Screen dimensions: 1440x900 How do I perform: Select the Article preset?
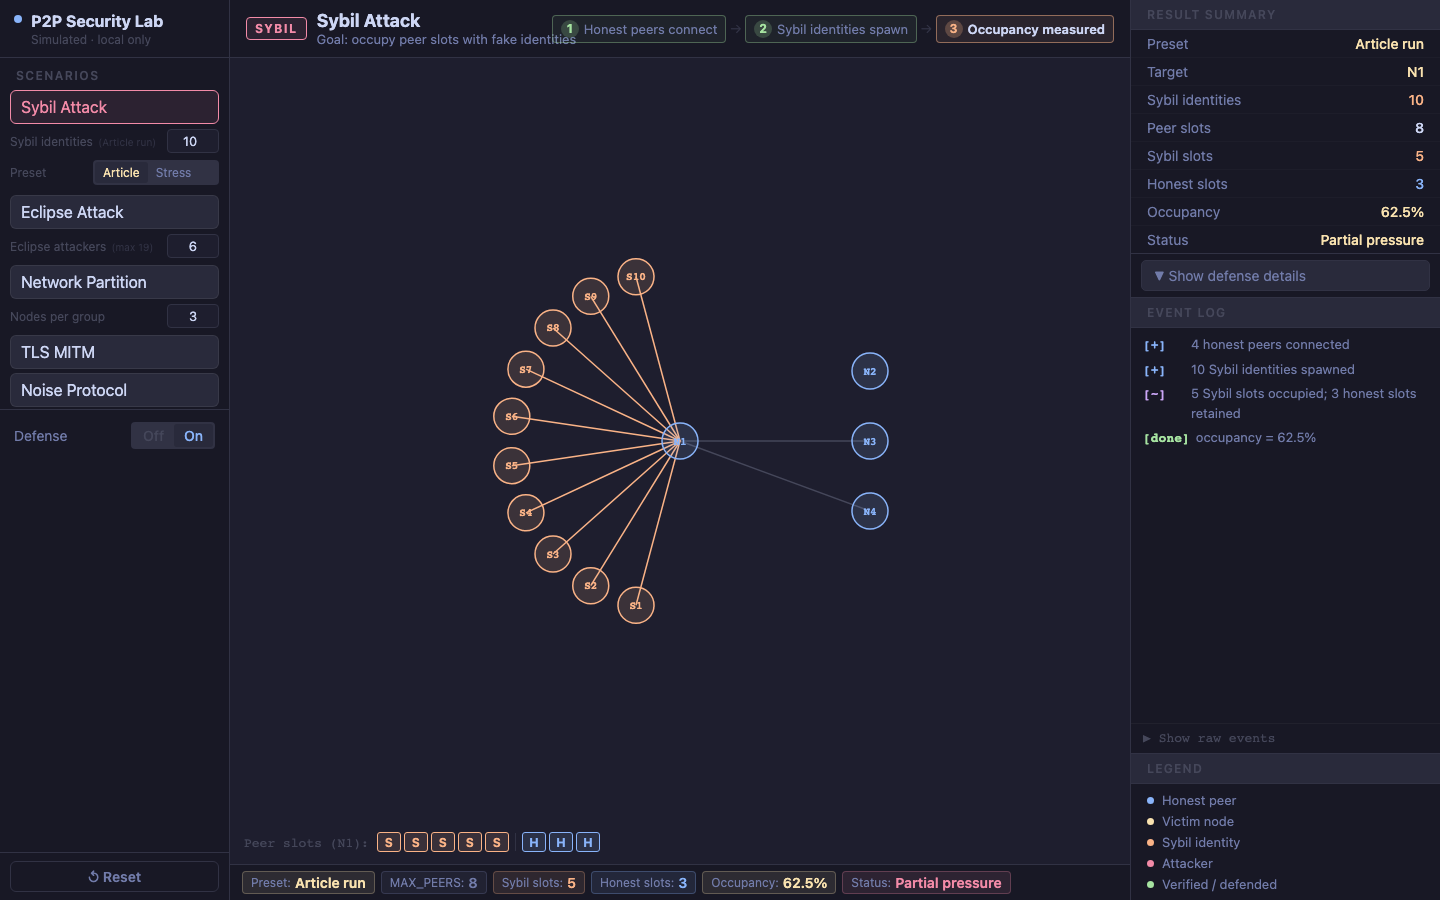[x=121, y=173]
